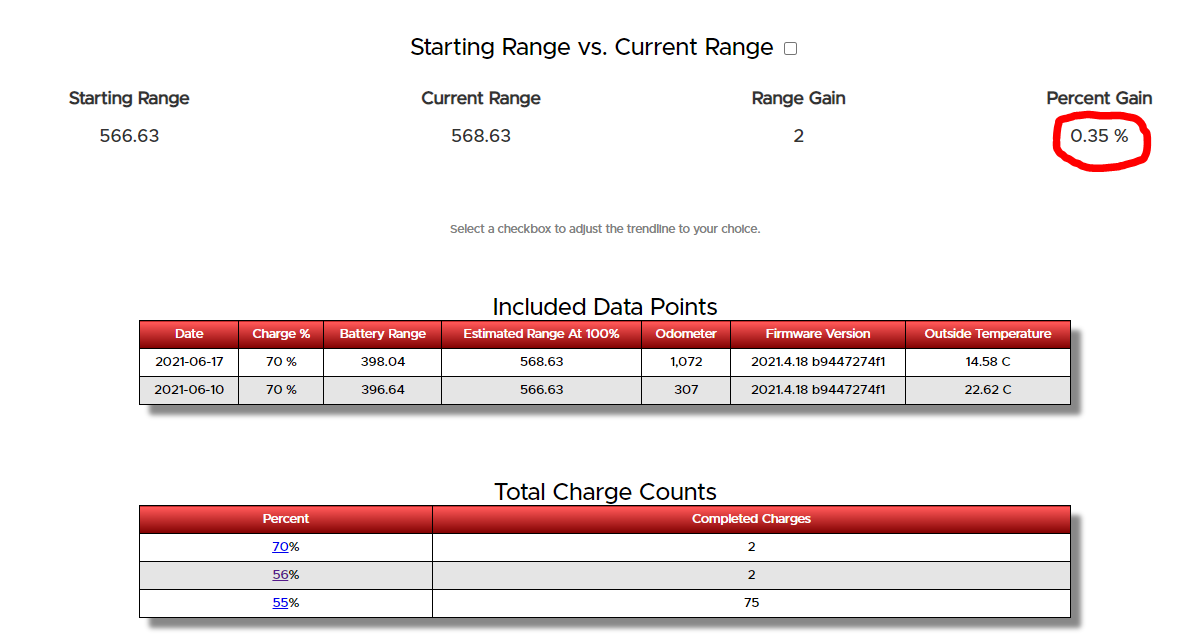This screenshot has height=643, width=1183.
Task: Click the Starting Range value 566.63
Action: (129, 137)
